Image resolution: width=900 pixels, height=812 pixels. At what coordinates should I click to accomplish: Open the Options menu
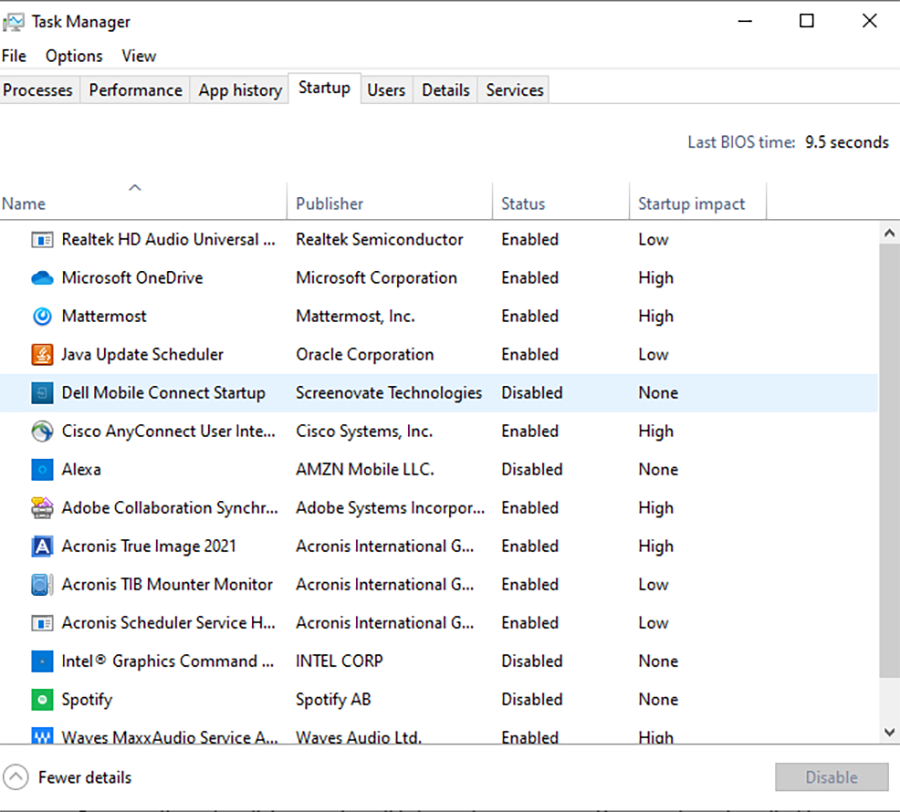point(74,56)
